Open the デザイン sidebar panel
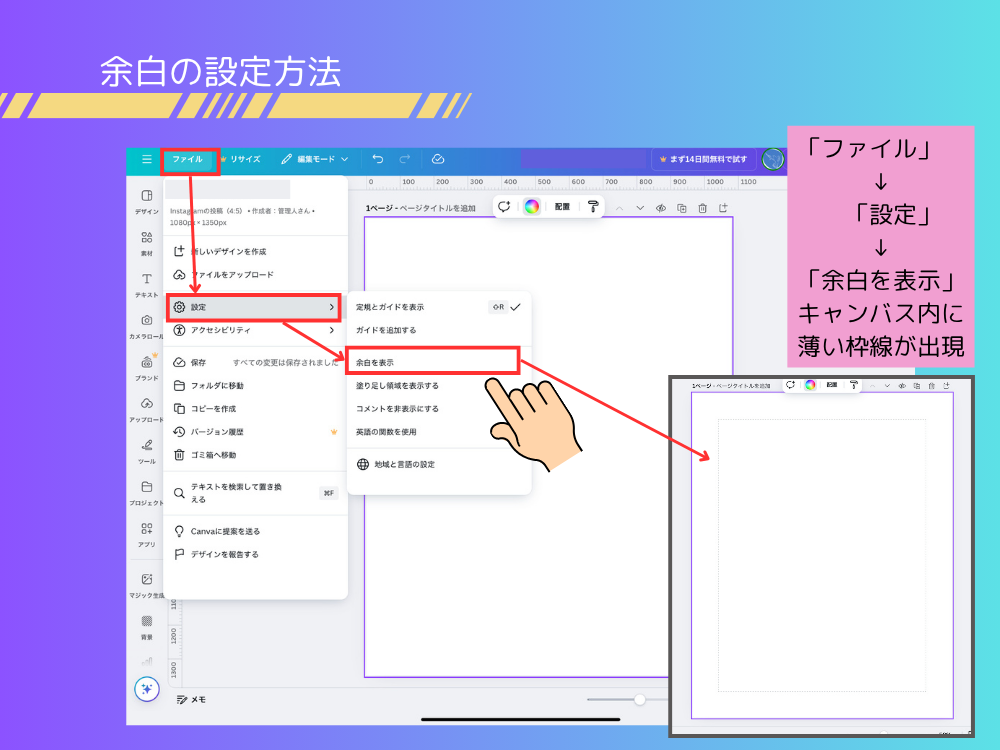 pos(147,202)
